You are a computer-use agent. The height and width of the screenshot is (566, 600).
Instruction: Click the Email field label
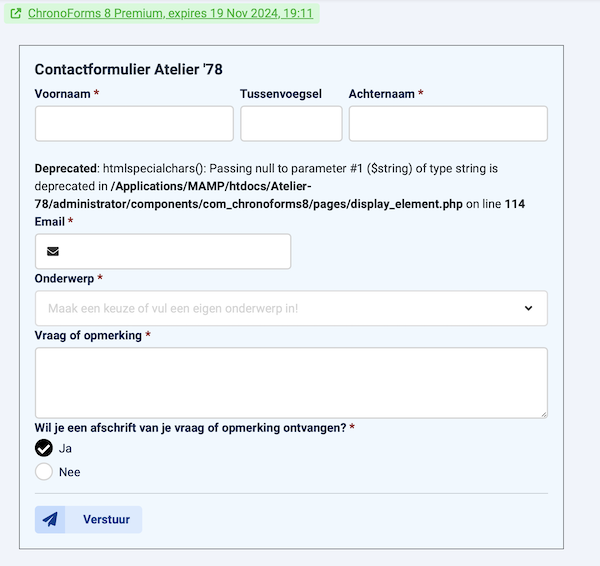pos(51,221)
